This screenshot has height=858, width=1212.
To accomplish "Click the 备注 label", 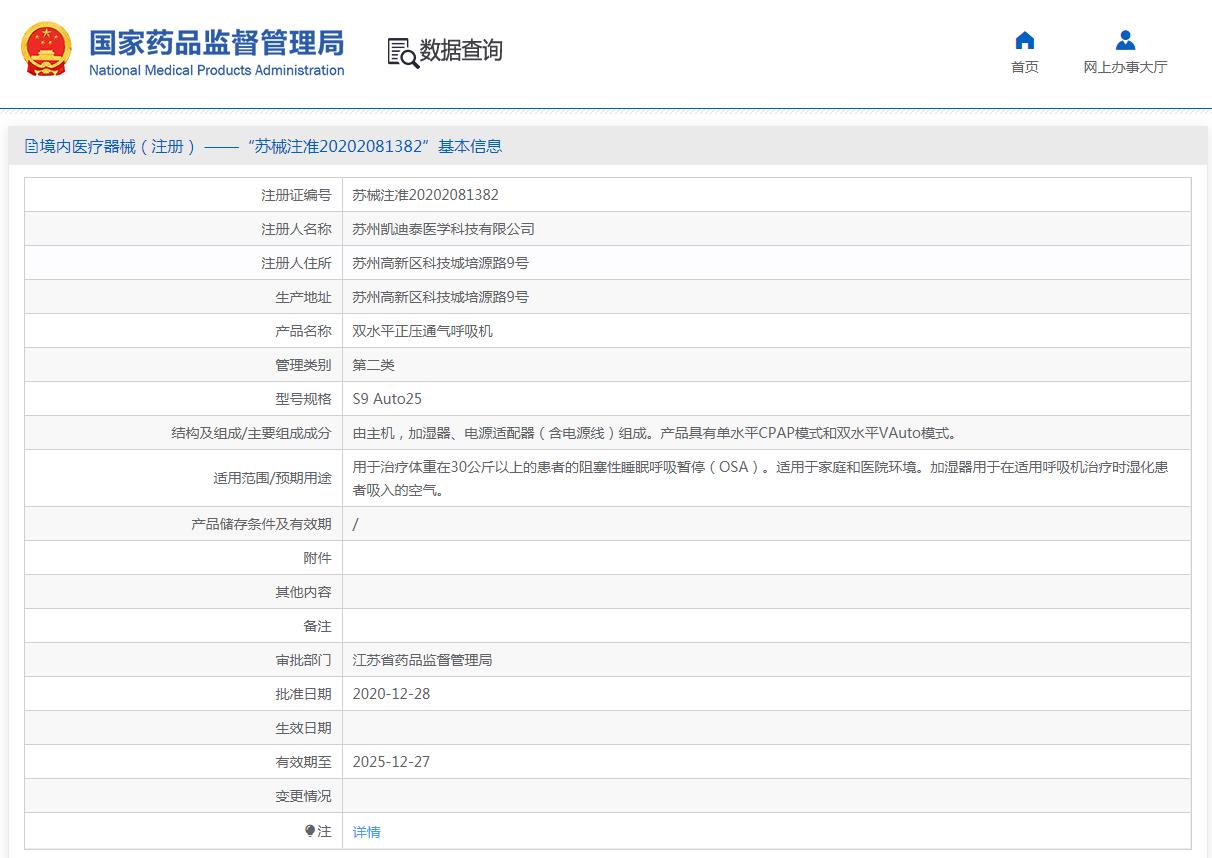I will [317, 626].
